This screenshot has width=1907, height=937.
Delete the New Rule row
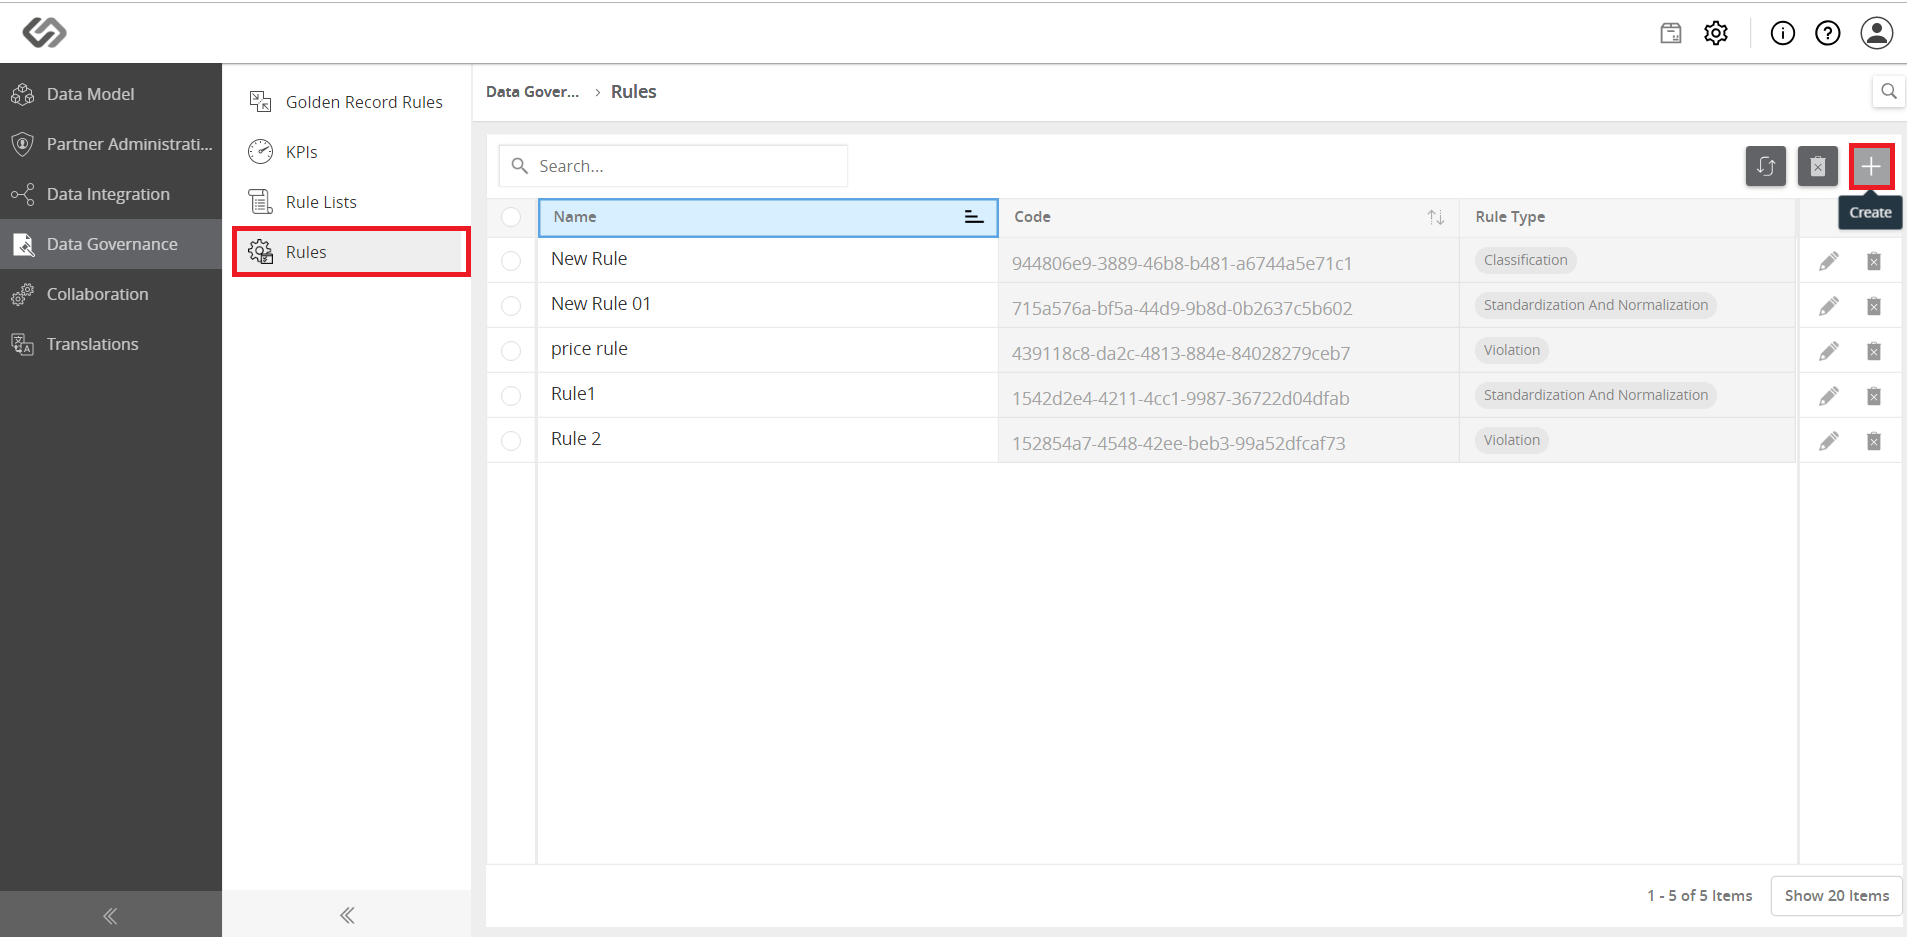(1874, 261)
